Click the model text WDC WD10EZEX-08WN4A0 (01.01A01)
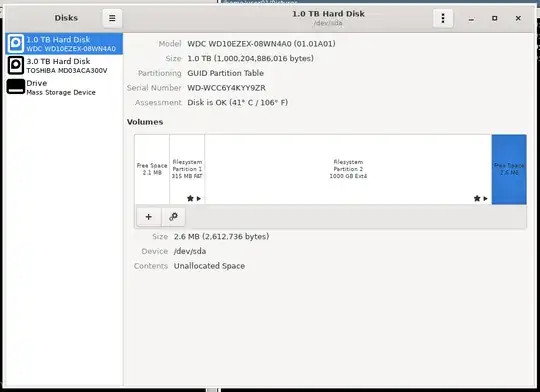The width and height of the screenshot is (540, 392). coord(261,44)
